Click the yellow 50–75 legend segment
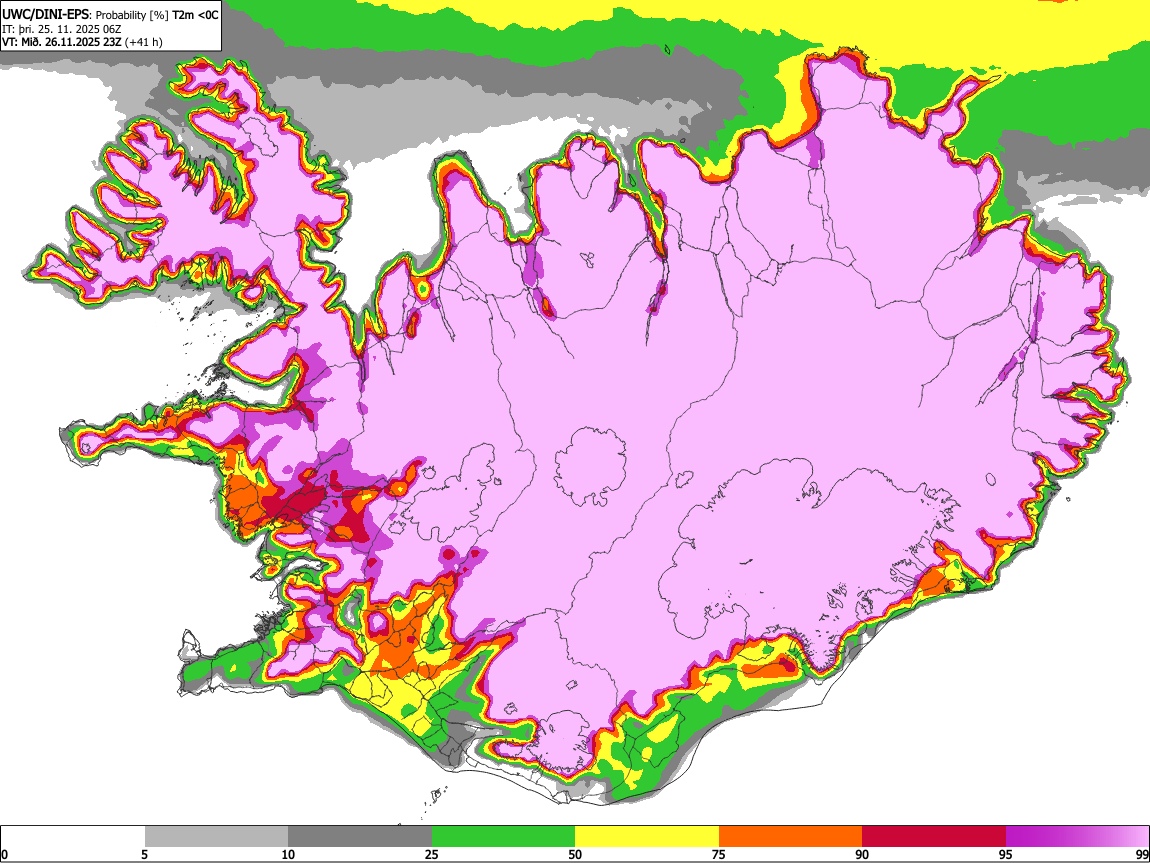Viewport: 1150px width, 863px height. [x=647, y=837]
